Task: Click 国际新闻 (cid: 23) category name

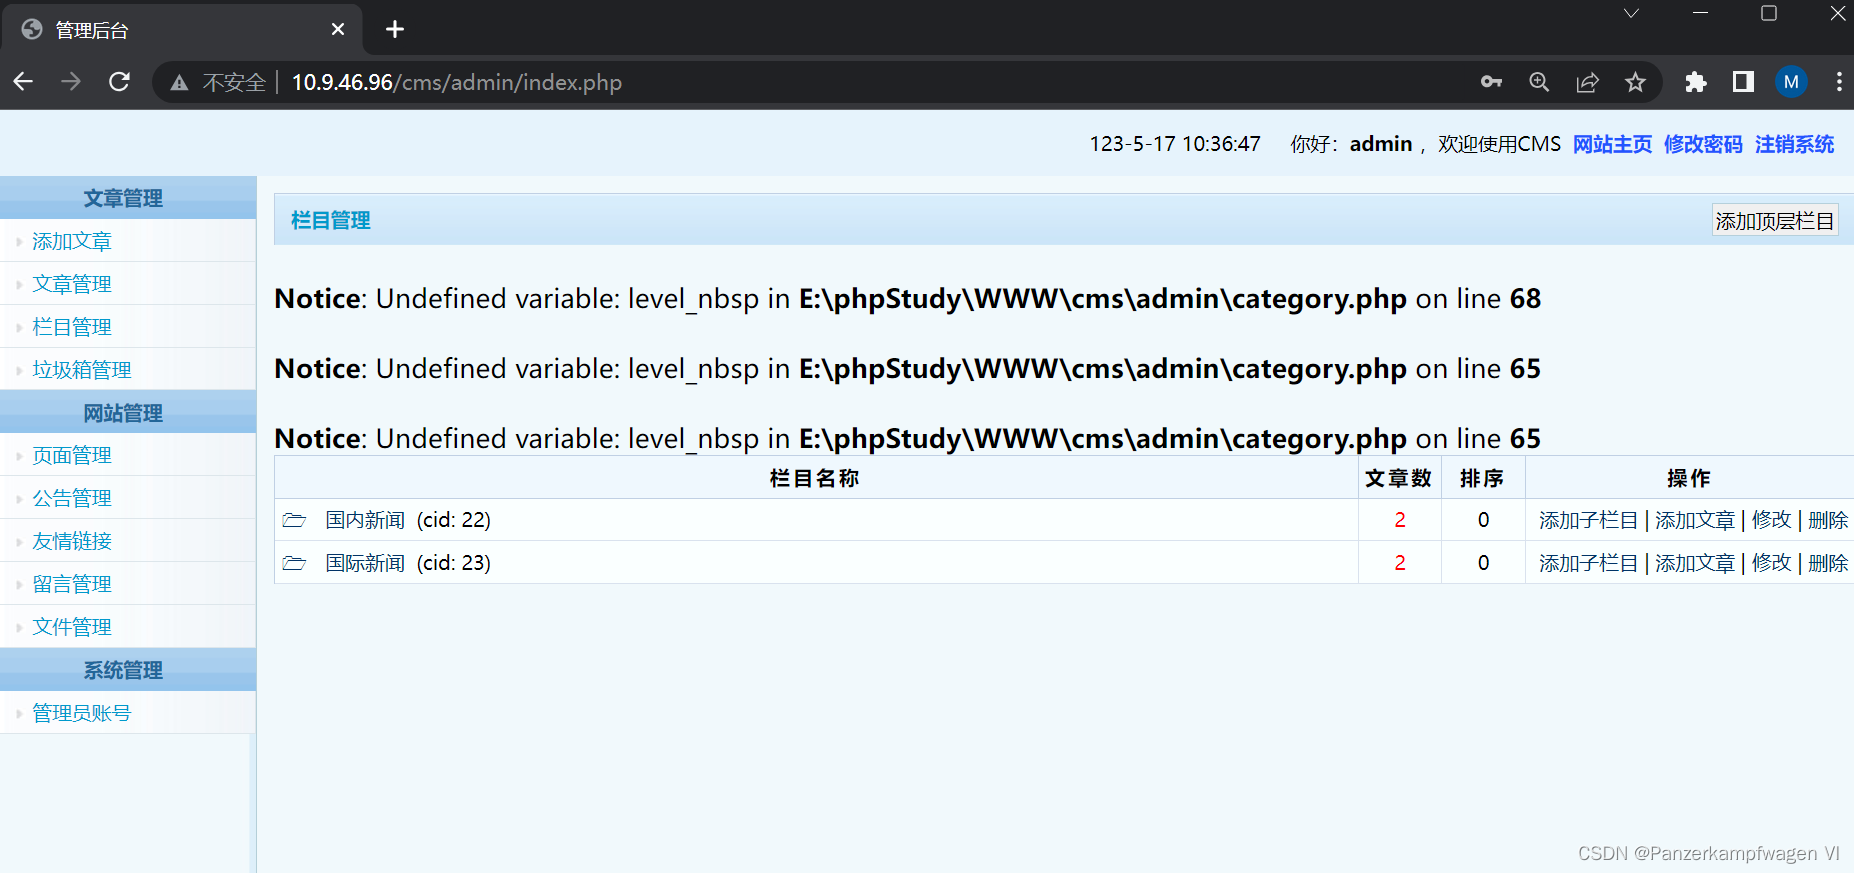Action: (x=408, y=563)
